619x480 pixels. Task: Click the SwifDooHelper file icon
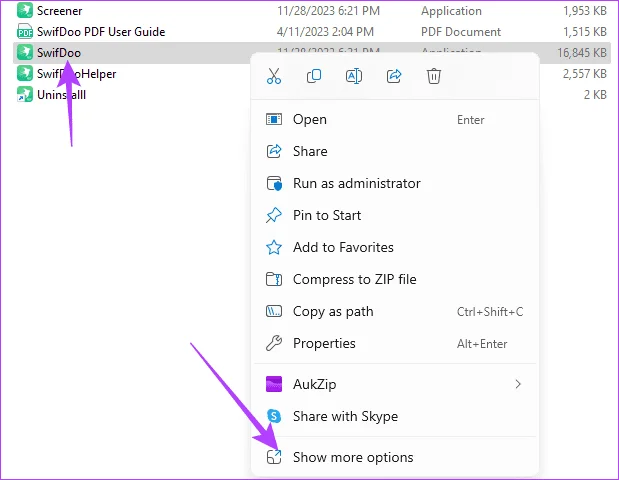25,73
